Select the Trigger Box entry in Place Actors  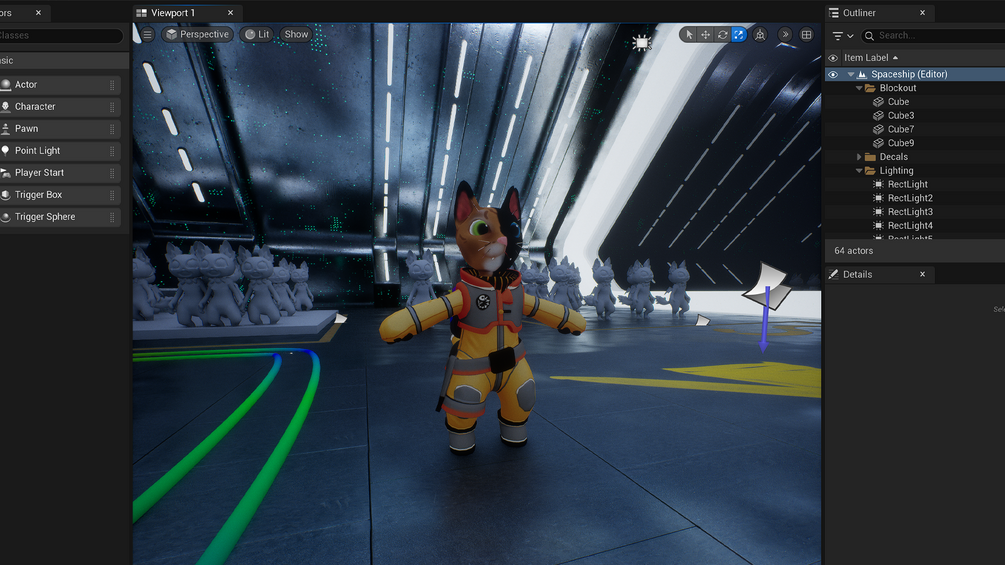60,195
